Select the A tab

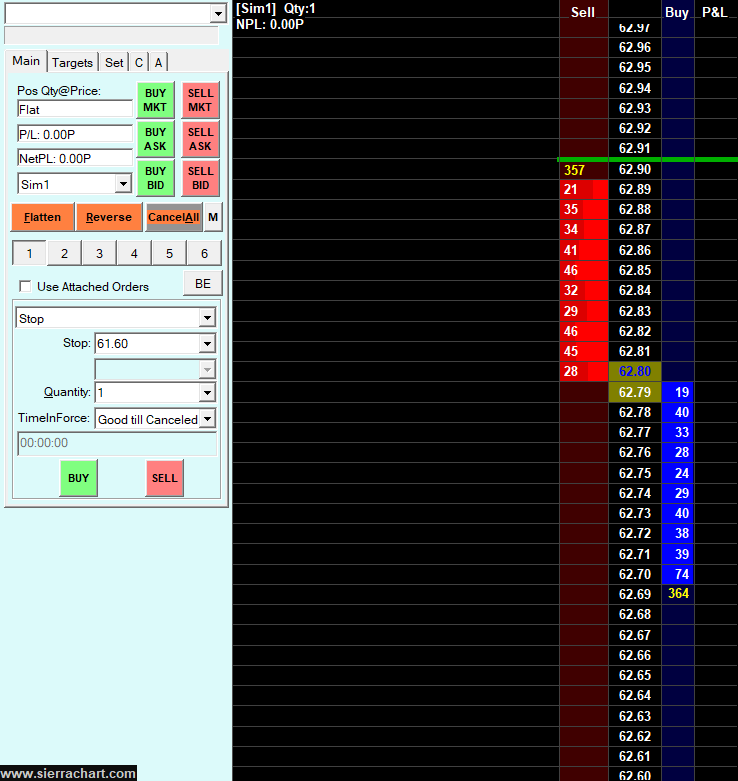pos(158,63)
